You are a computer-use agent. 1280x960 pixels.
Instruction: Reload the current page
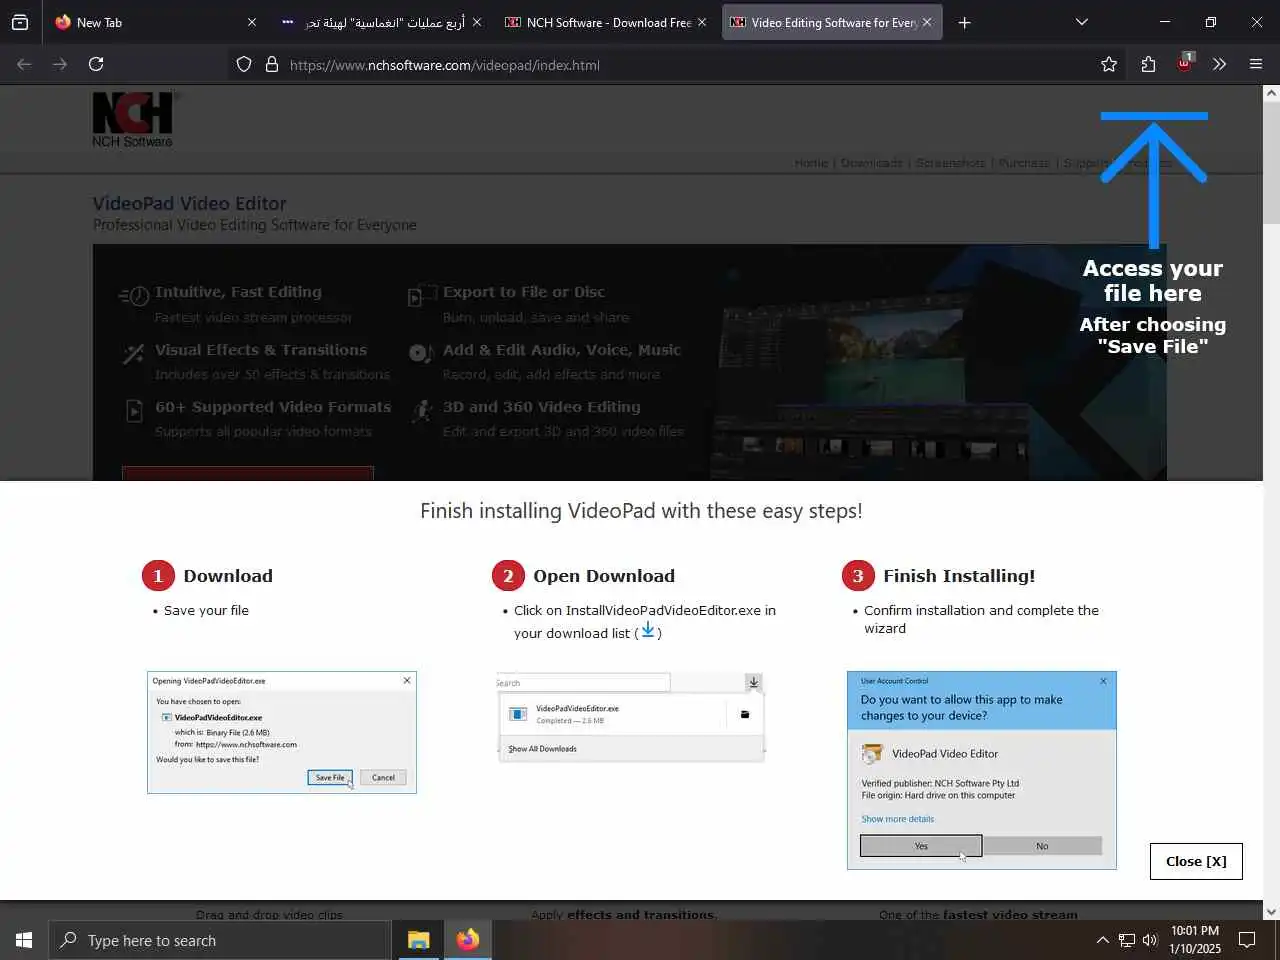click(96, 64)
